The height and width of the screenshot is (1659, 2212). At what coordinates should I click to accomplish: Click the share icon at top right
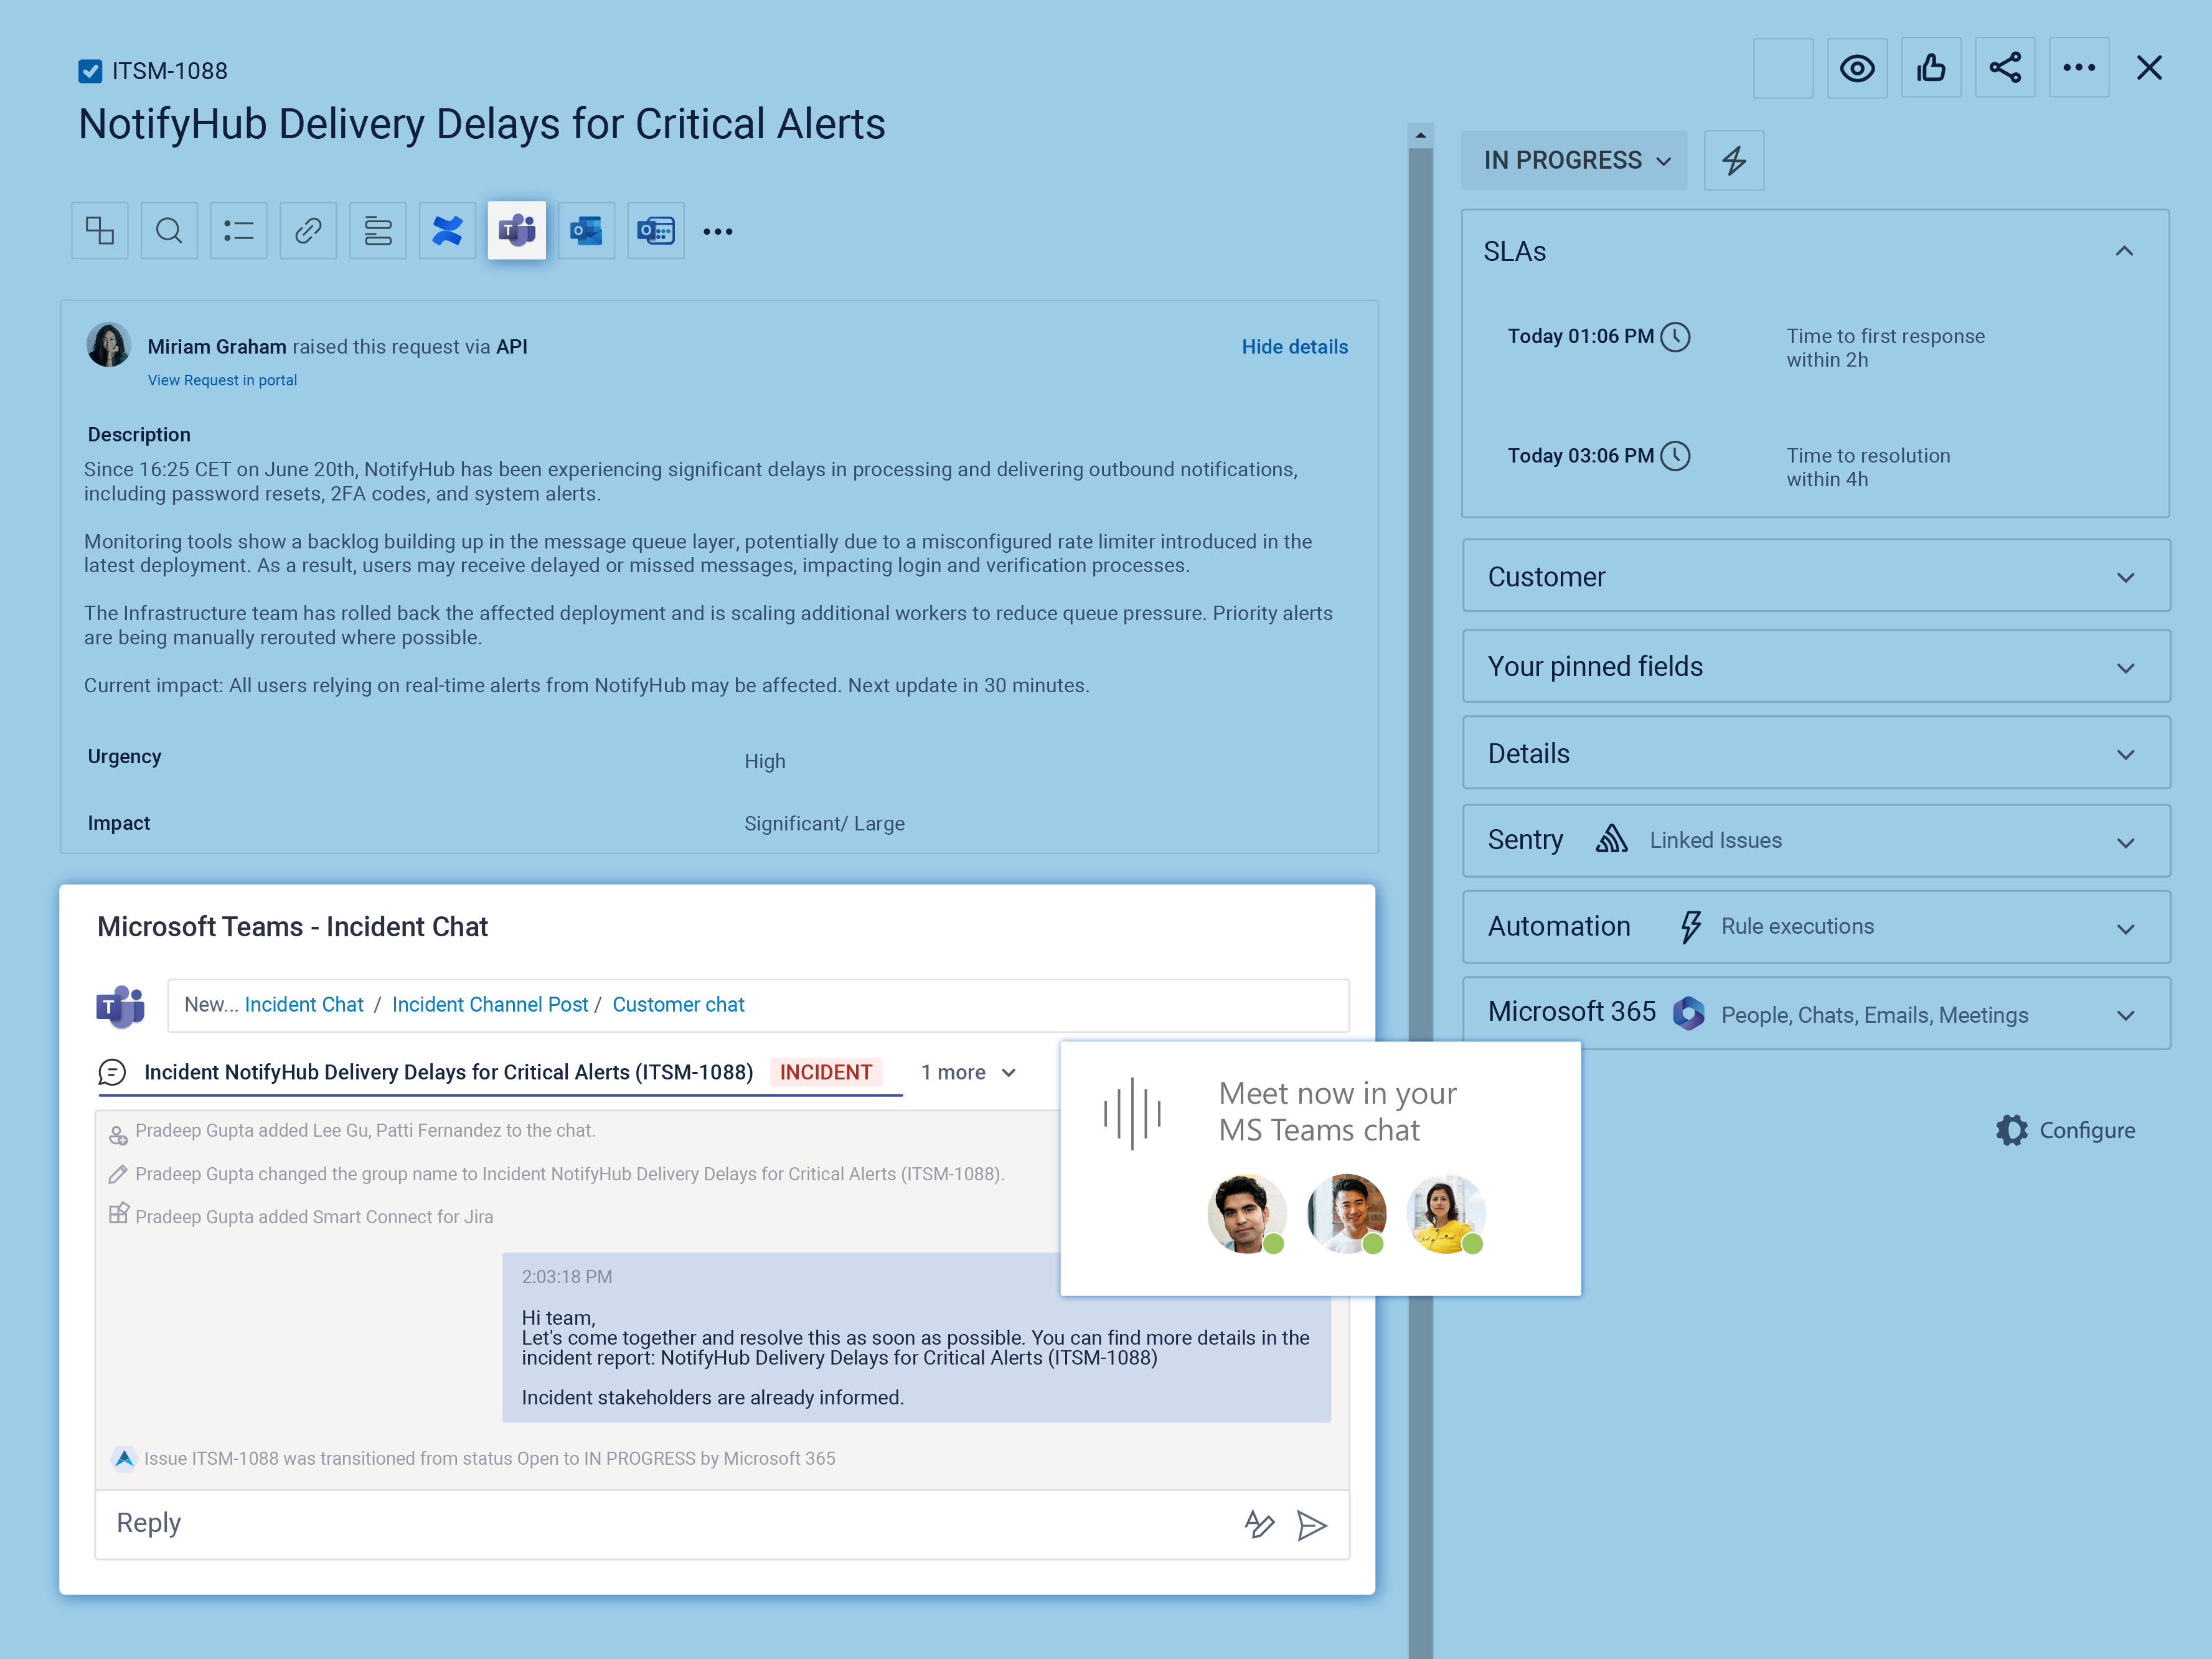coord(2004,68)
